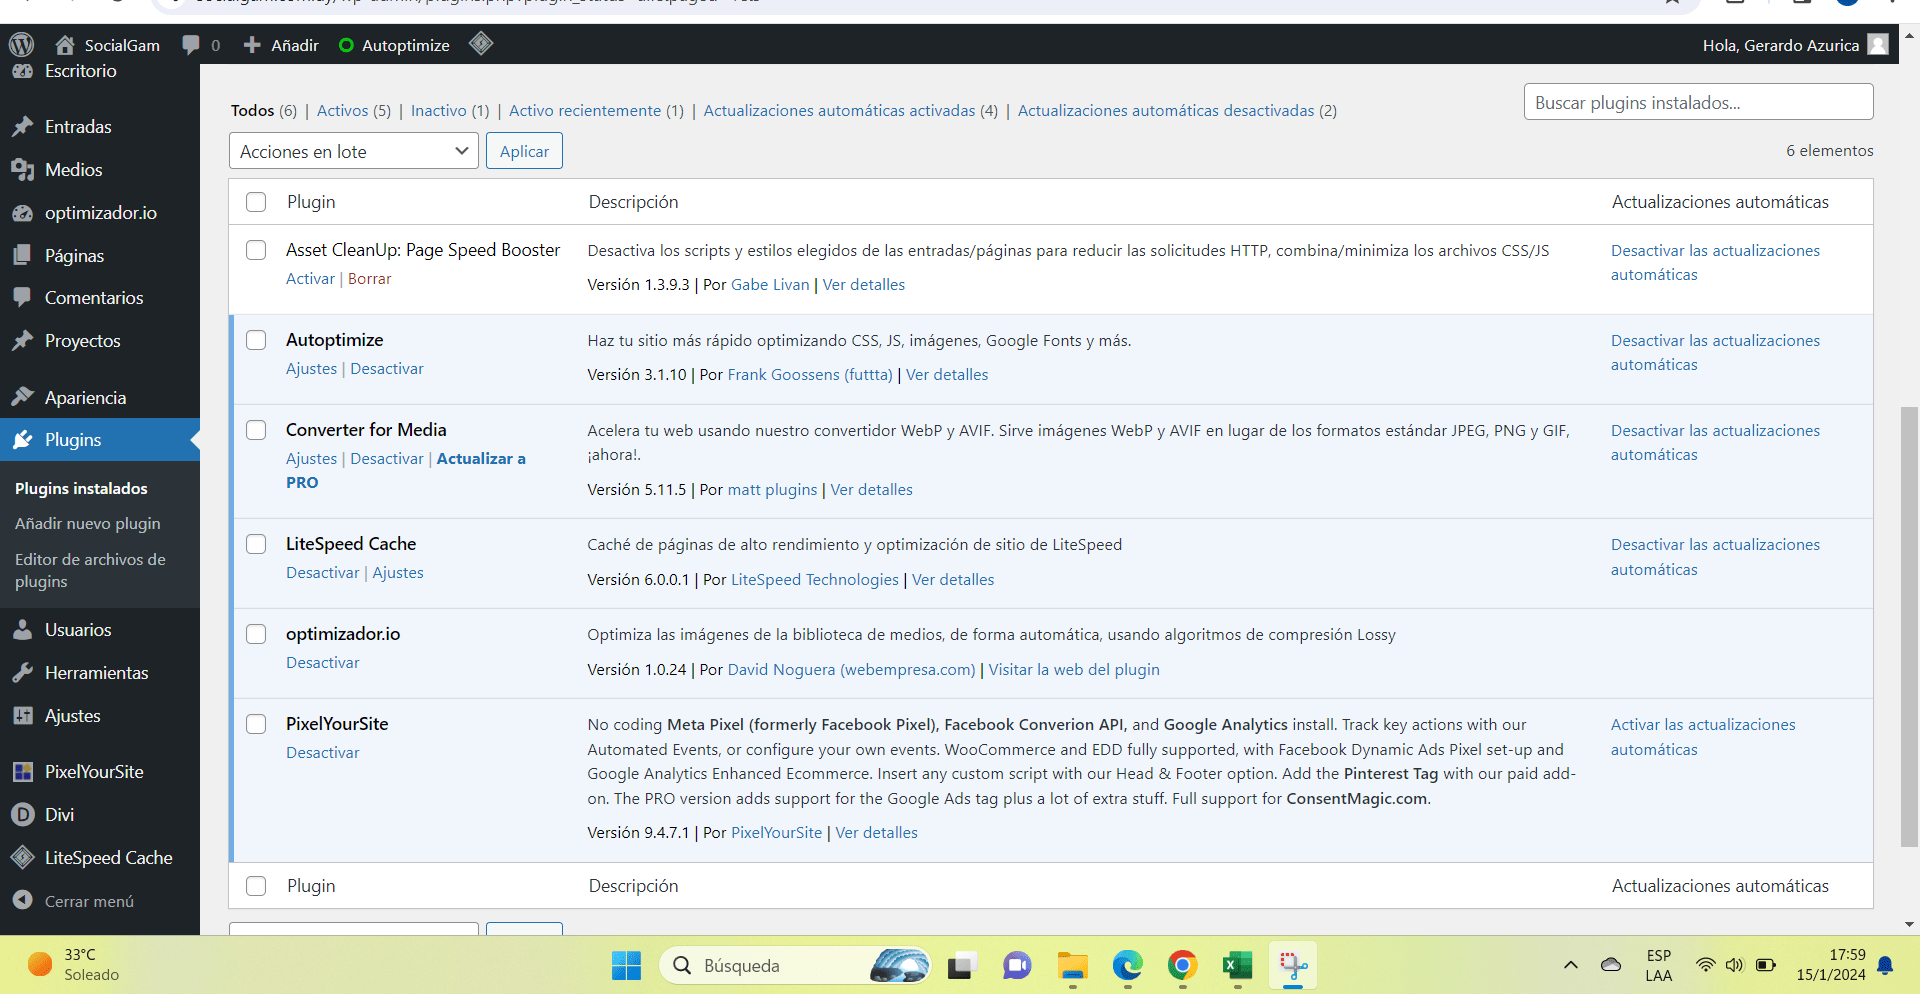Viewport: 1920px width, 994px height.
Task: Open Ver detalles for LiteSpeed Cache
Action: pos(953,580)
